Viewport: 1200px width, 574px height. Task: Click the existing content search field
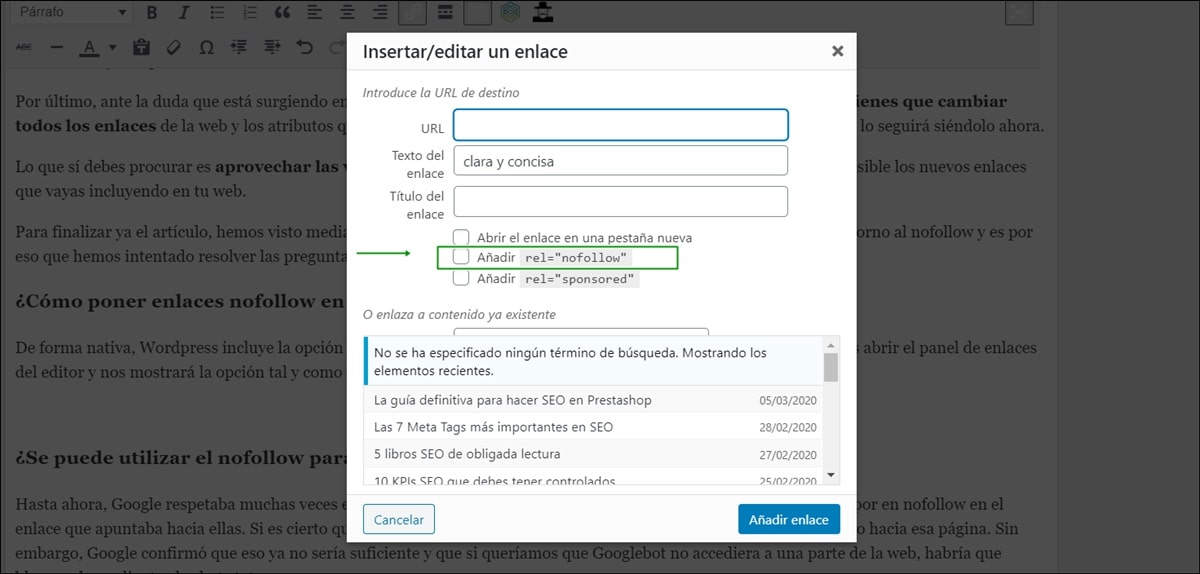pyautogui.click(x=581, y=332)
